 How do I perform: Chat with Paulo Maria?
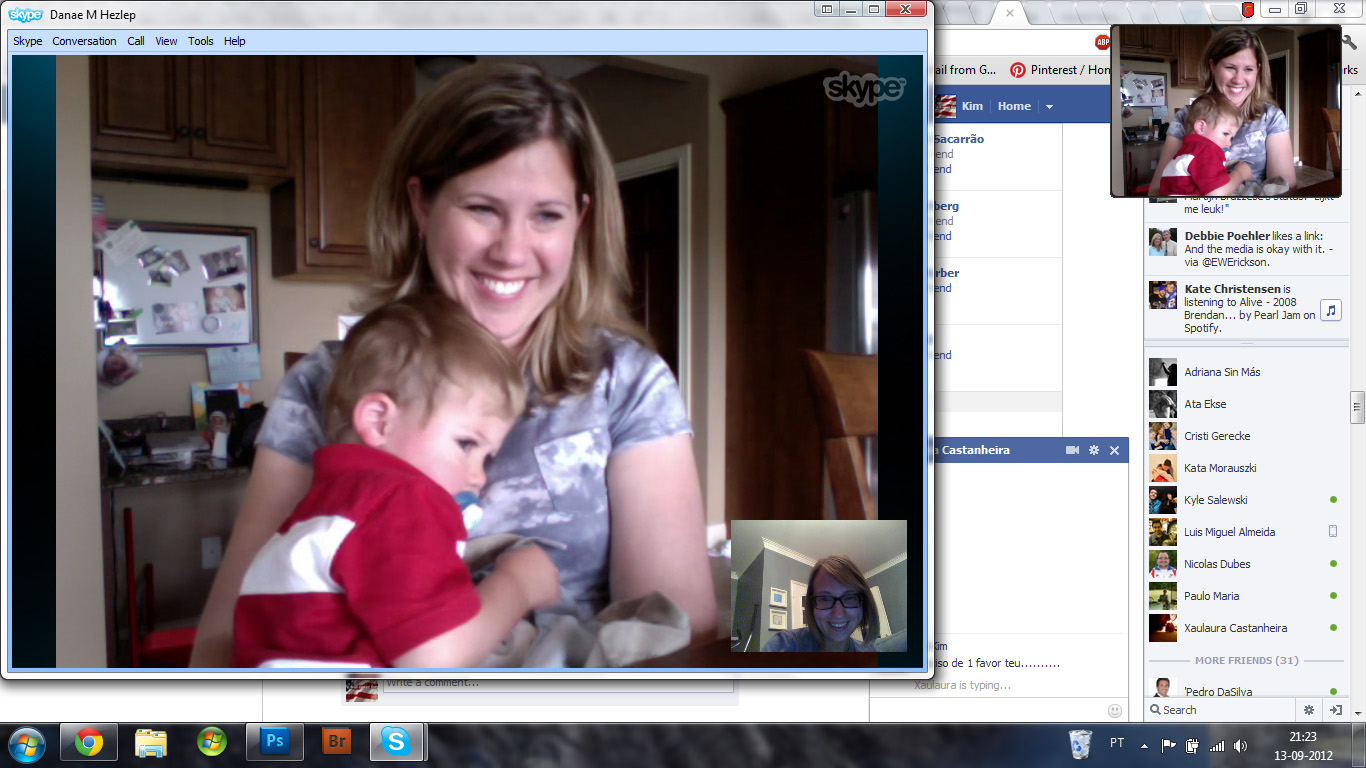(1245, 596)
